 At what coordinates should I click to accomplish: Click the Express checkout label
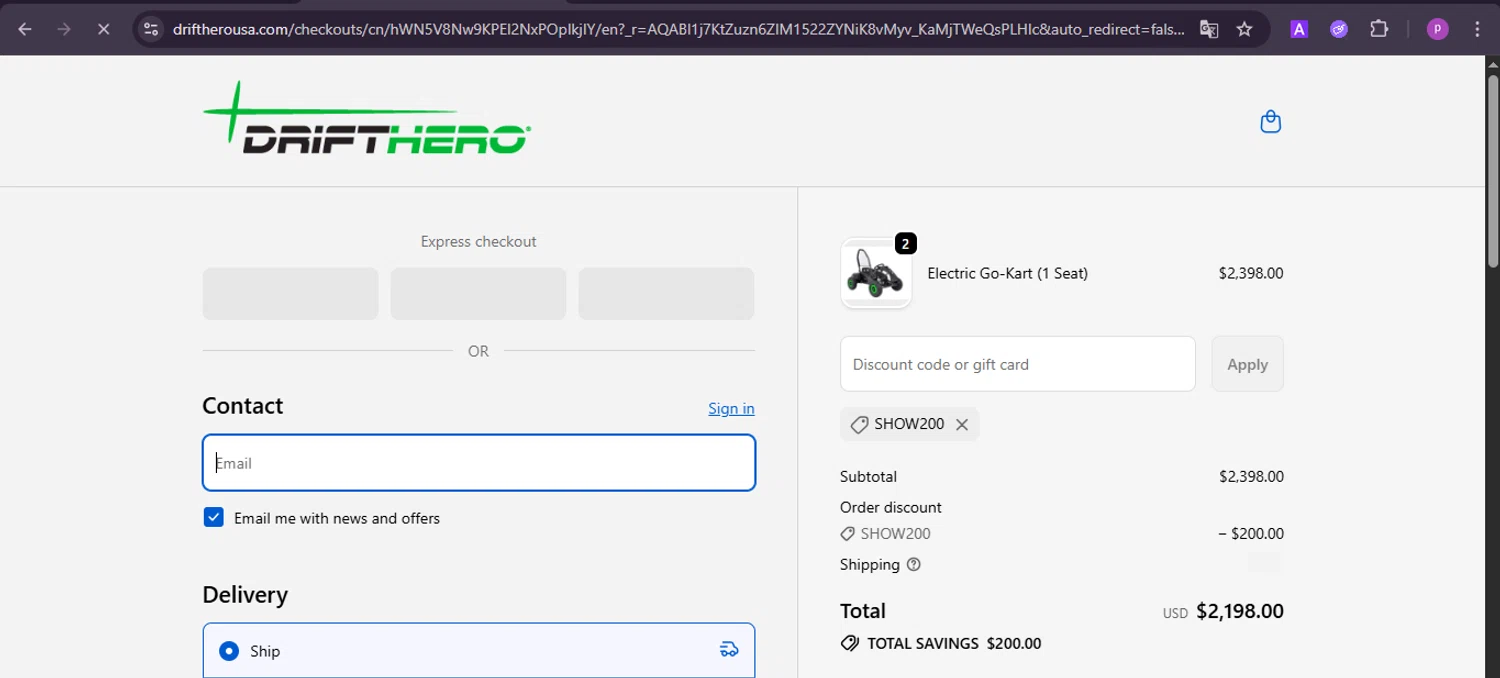[x=478, y=241]
